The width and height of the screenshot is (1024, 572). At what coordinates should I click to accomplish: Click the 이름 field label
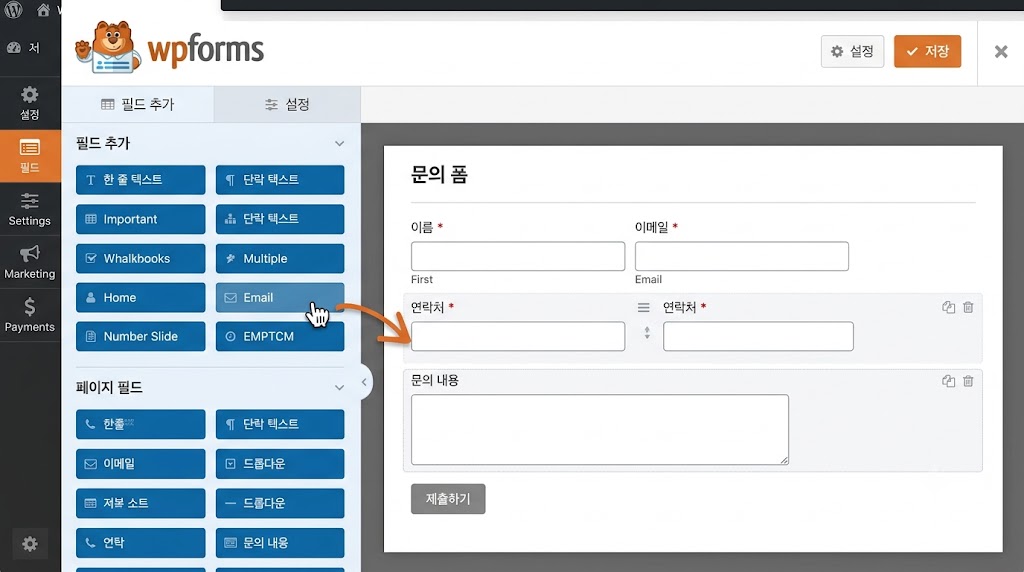[422, 227]
